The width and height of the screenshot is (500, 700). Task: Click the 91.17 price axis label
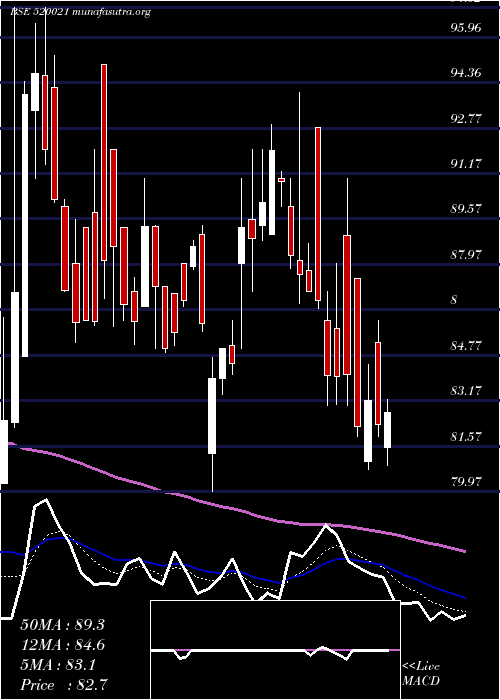click(466, 164)
